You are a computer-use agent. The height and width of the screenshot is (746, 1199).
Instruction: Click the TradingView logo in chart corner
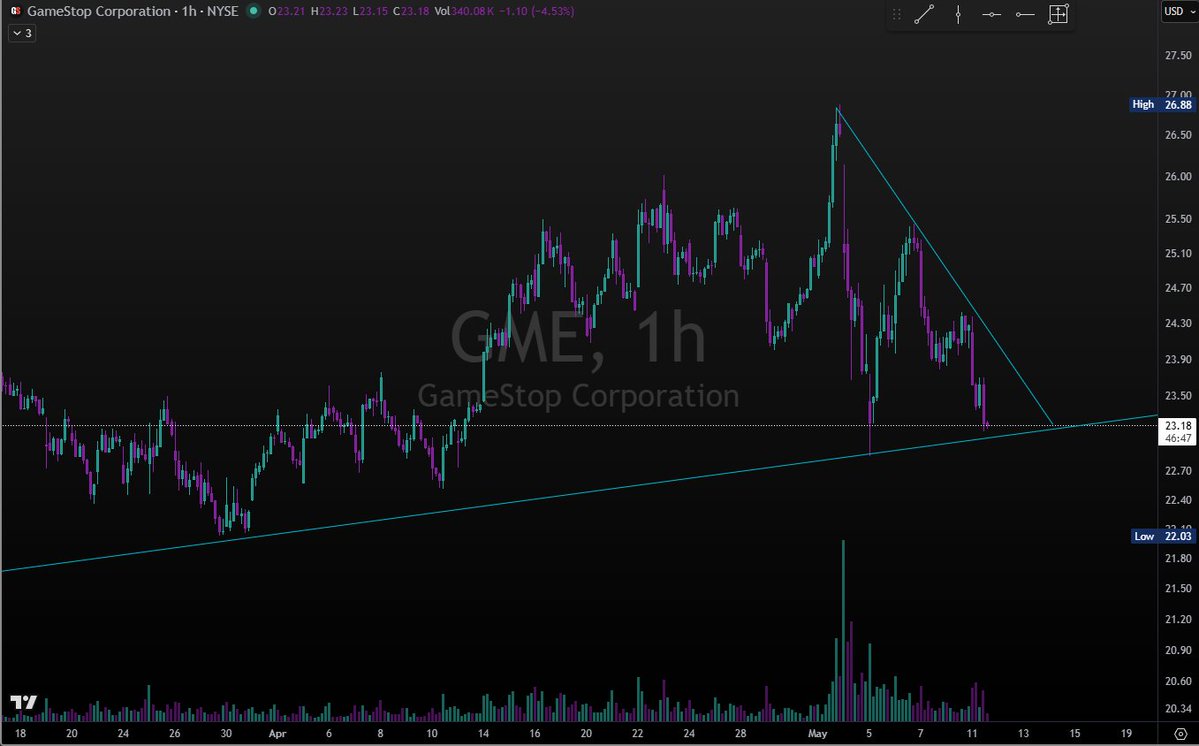click(x=24, y=702)
